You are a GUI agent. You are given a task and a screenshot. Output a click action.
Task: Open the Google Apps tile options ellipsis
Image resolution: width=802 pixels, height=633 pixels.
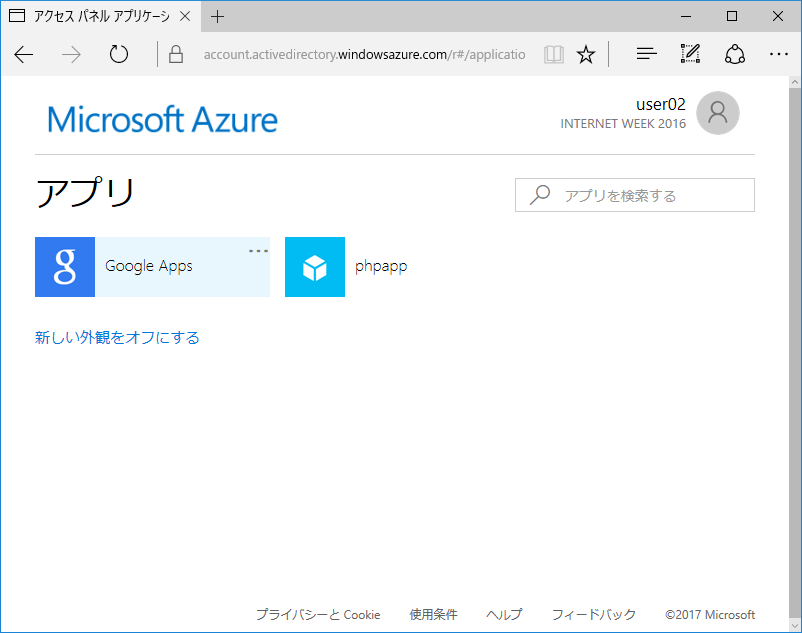258,250
